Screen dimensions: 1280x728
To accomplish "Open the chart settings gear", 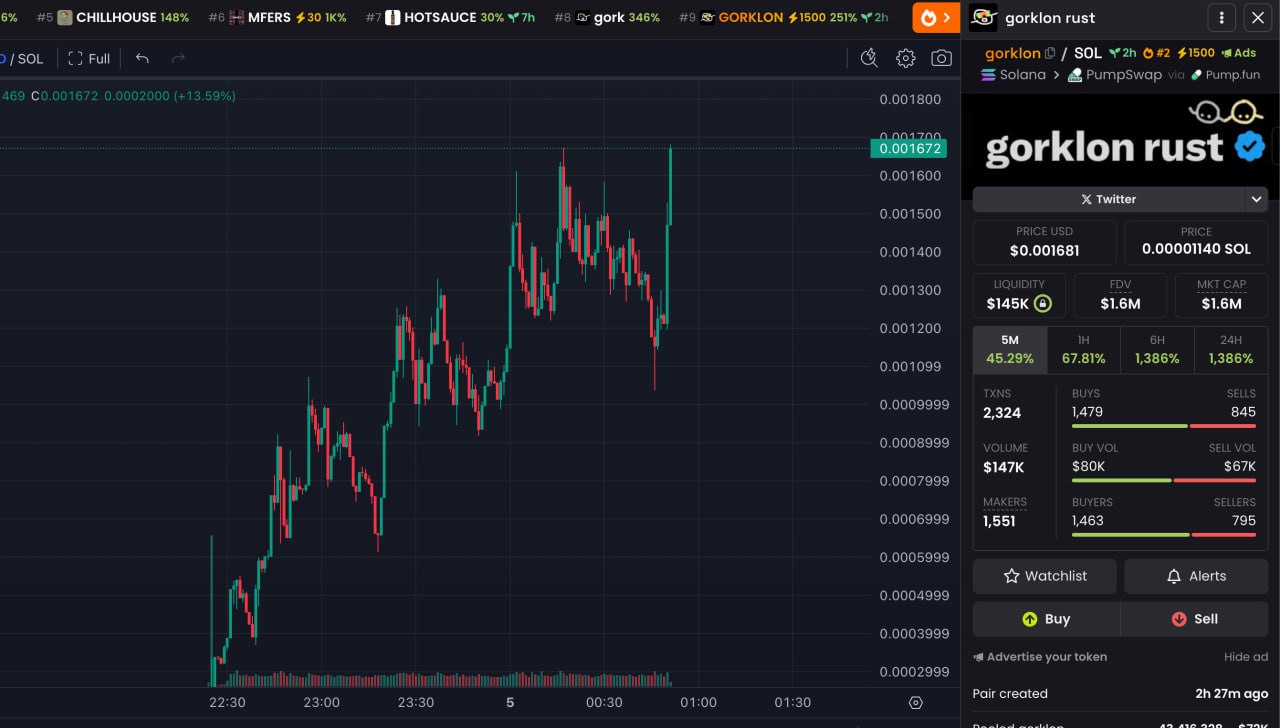I will (x=905, y=59).
